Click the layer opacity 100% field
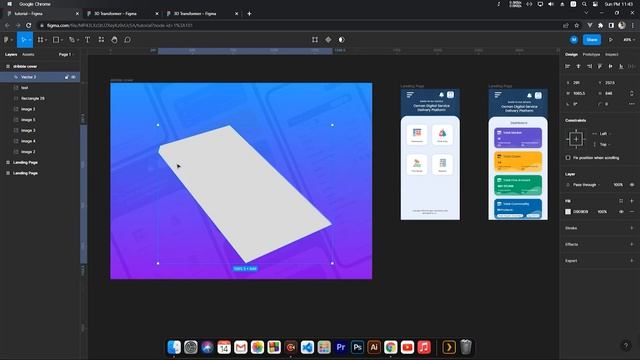The width and height of the screenshot is (640, 360). [x=618, y=185]
